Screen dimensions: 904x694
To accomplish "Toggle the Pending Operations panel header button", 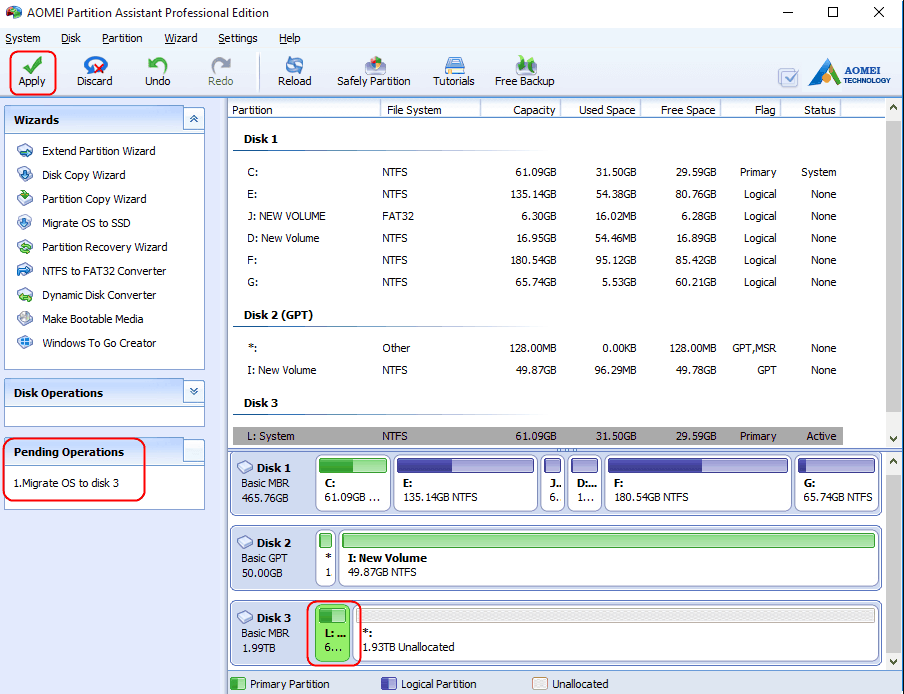I will [x=194, y=450].
